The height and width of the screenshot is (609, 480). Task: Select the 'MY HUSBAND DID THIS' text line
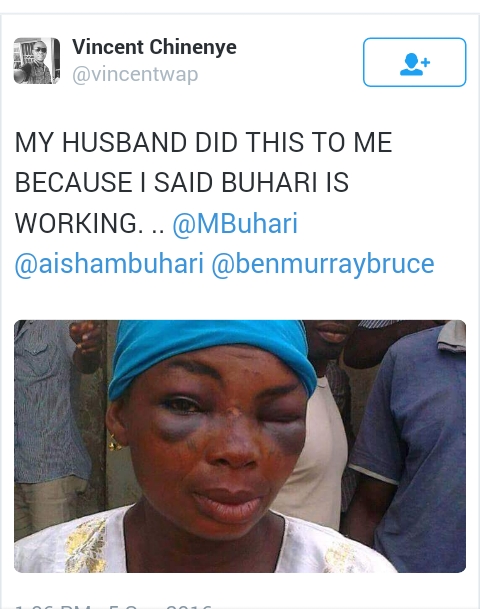pyautogui.click(x=203, y=142)
